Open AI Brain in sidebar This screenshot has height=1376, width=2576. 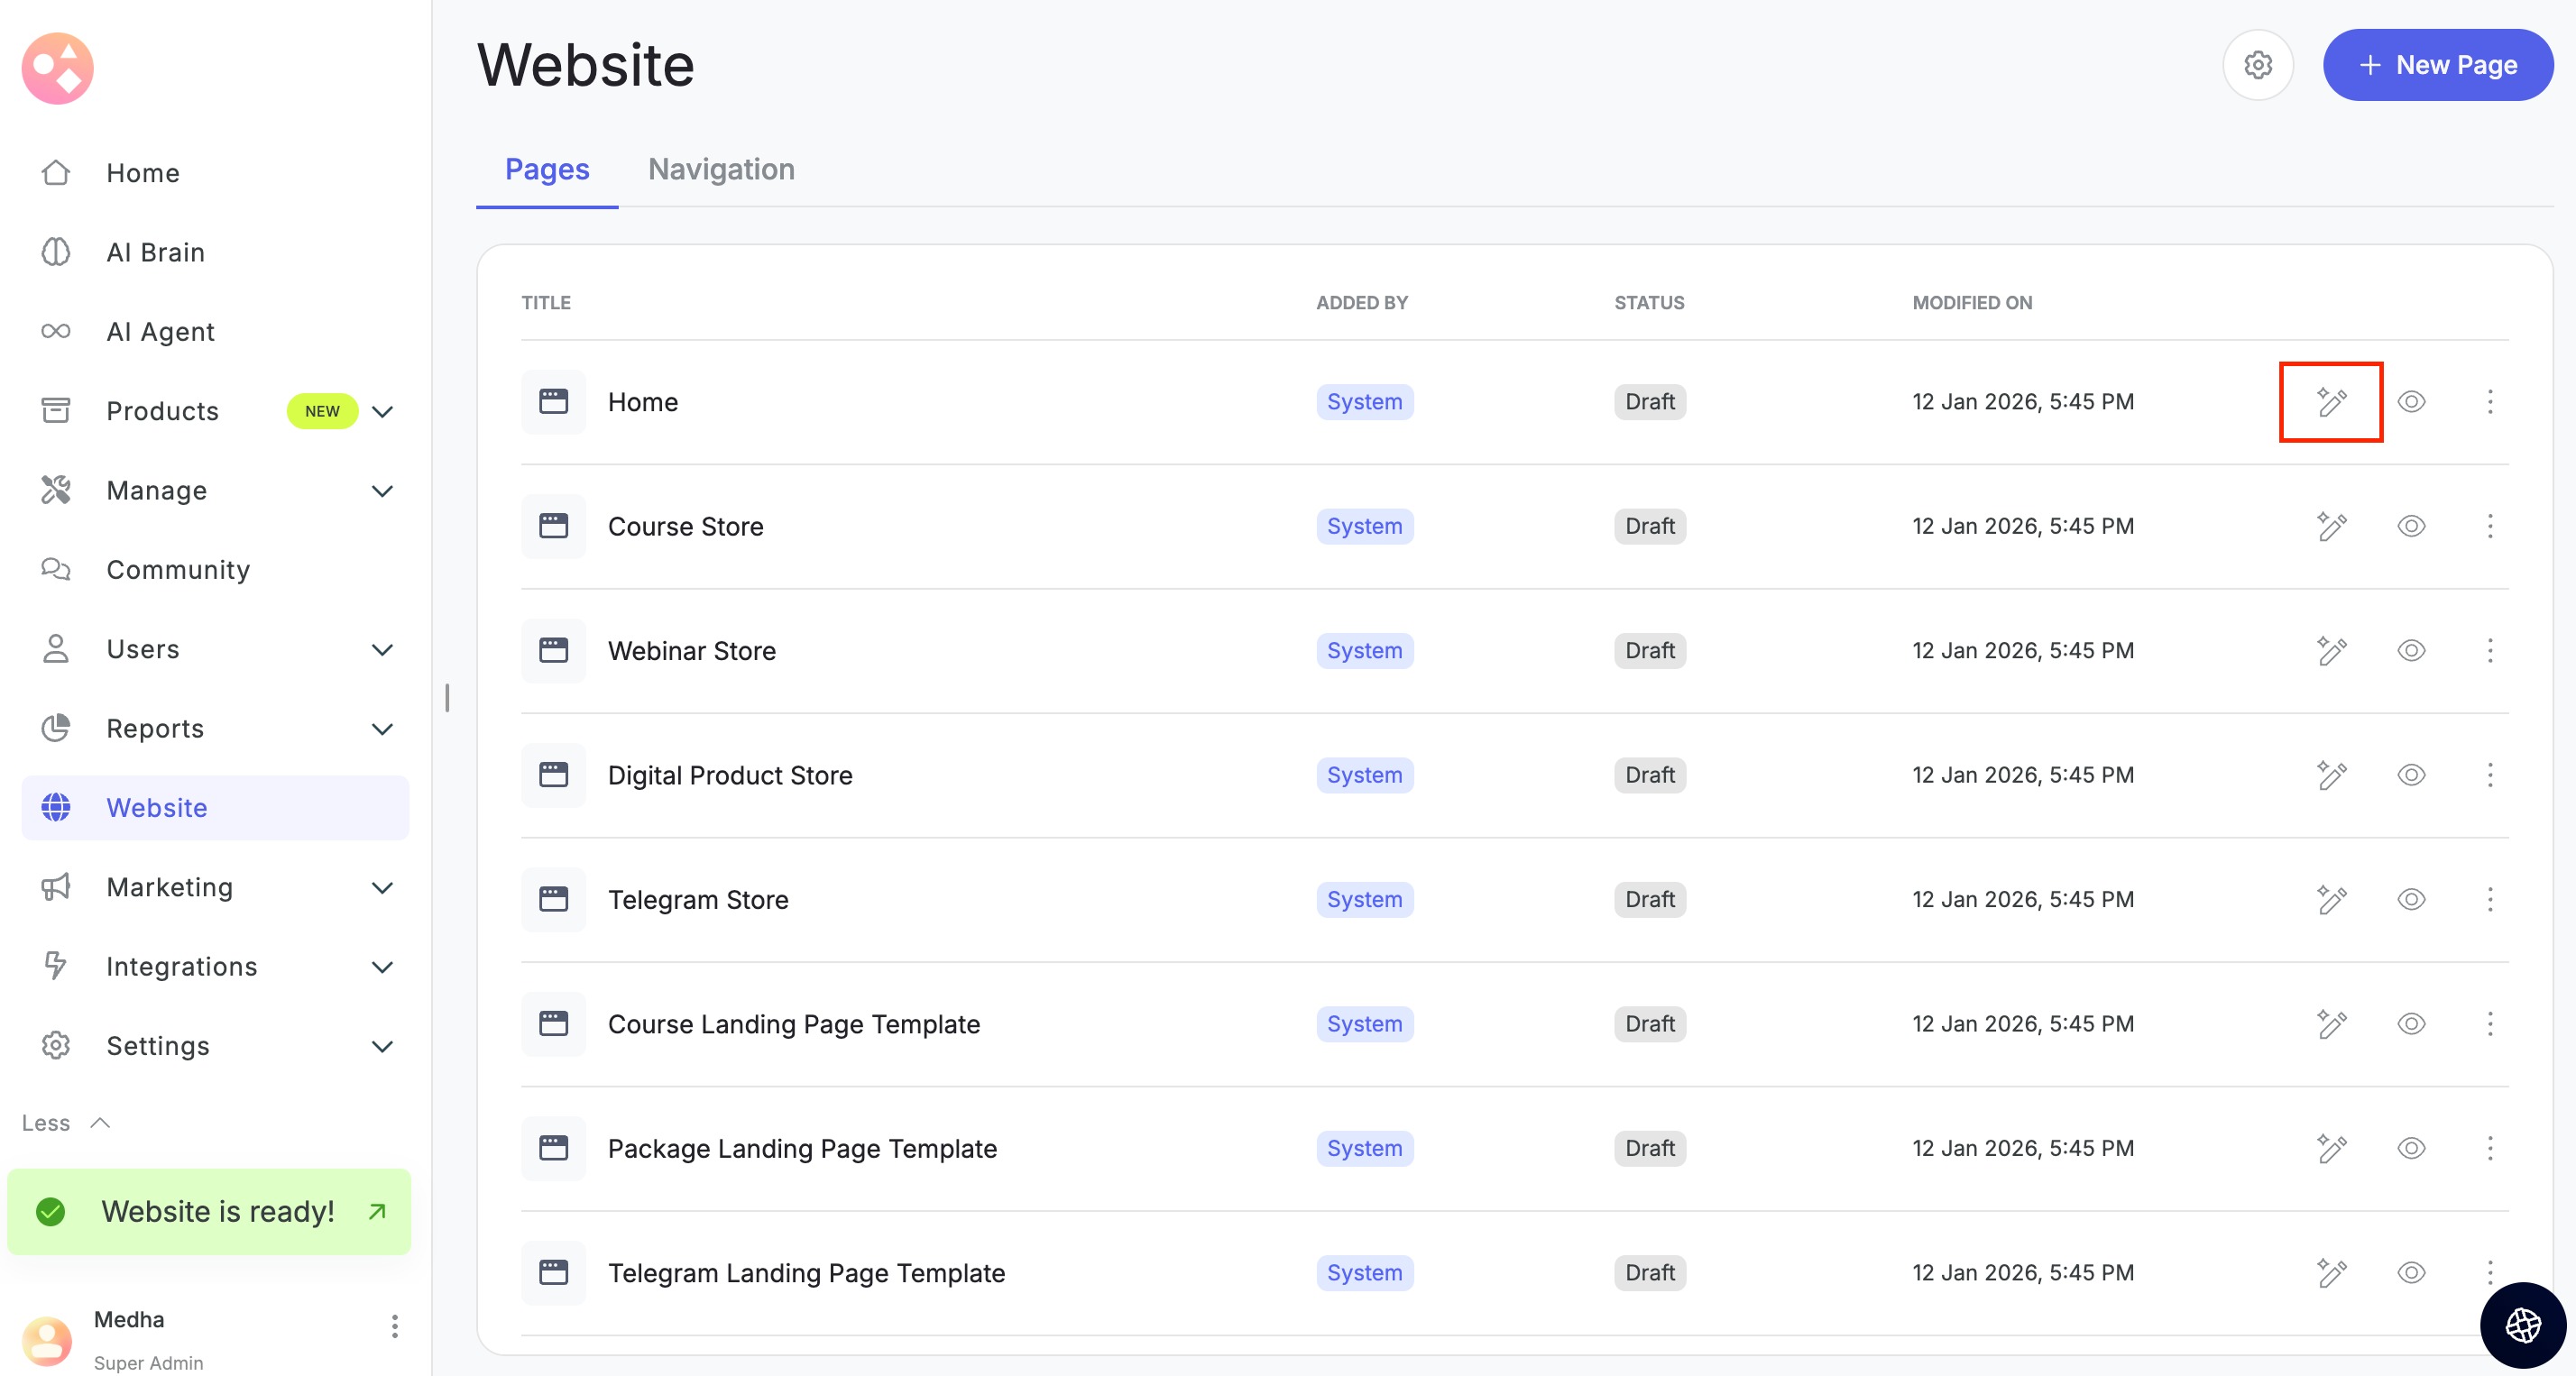click(x=155, y=252)
